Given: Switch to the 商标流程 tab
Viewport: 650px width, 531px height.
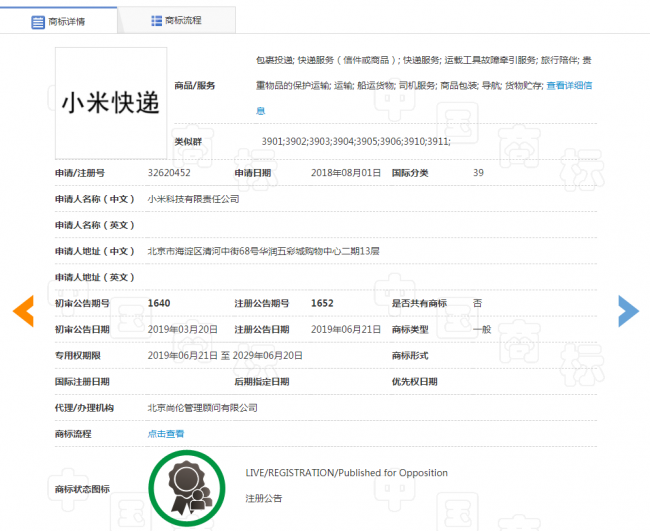Looking at the screenshot, I should [x=177, y=20].
